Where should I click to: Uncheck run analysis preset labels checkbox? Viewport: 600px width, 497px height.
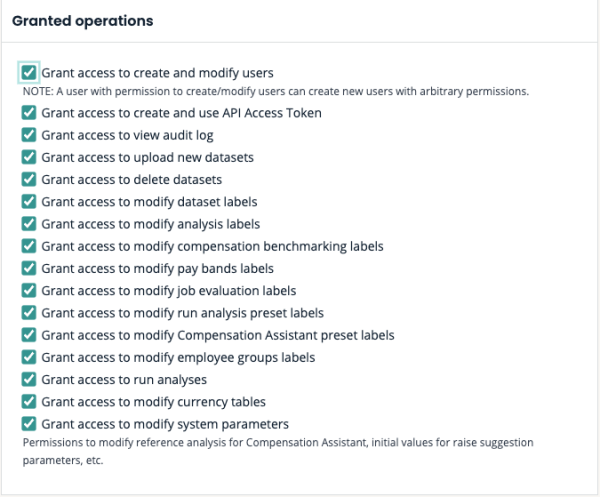point(29,312)
